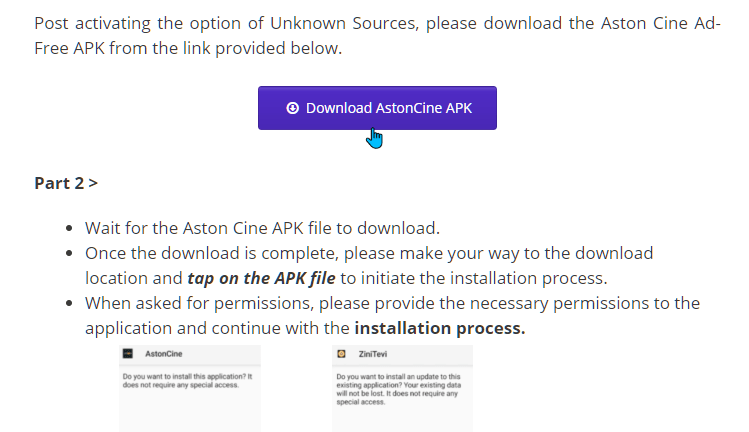The width and height of the screenshot is (749, 432).
Task: Click "Free APK from the link provided below" line
Action: point(188,48)
